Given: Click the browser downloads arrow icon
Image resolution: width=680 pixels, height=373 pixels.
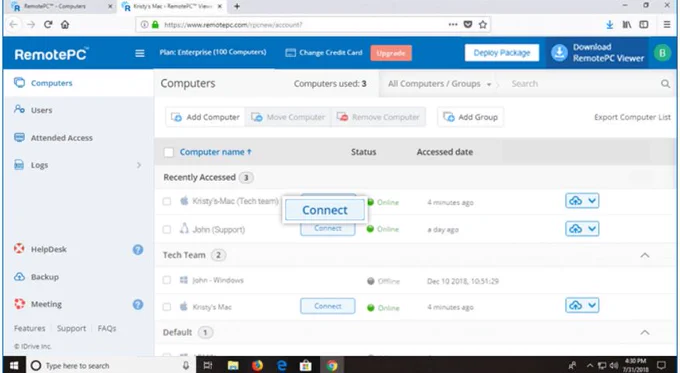Looking at the screenshot, I should [x=609, y=25].
